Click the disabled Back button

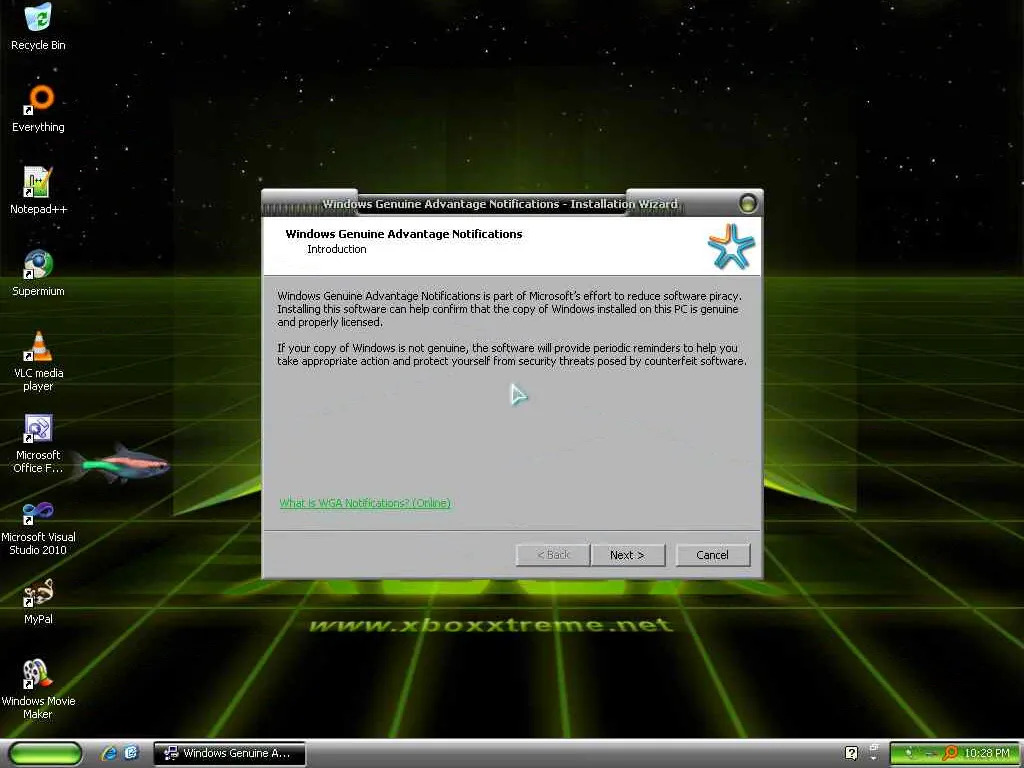(553, 555)
